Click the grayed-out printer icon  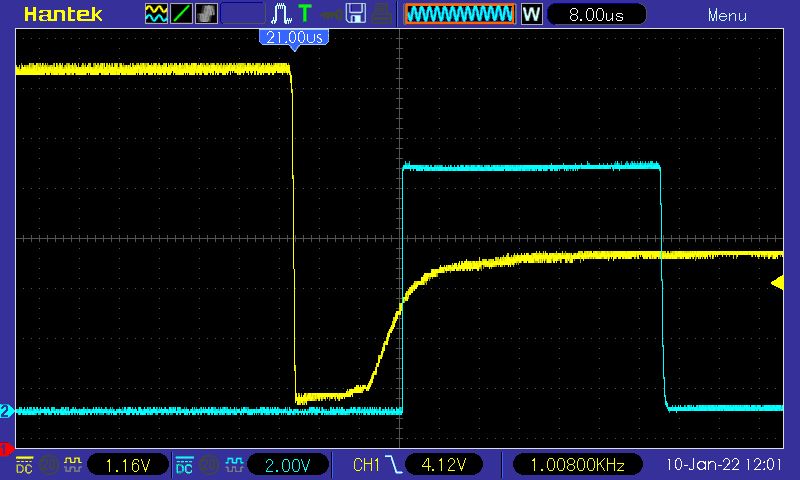click(x=381, y=14)
